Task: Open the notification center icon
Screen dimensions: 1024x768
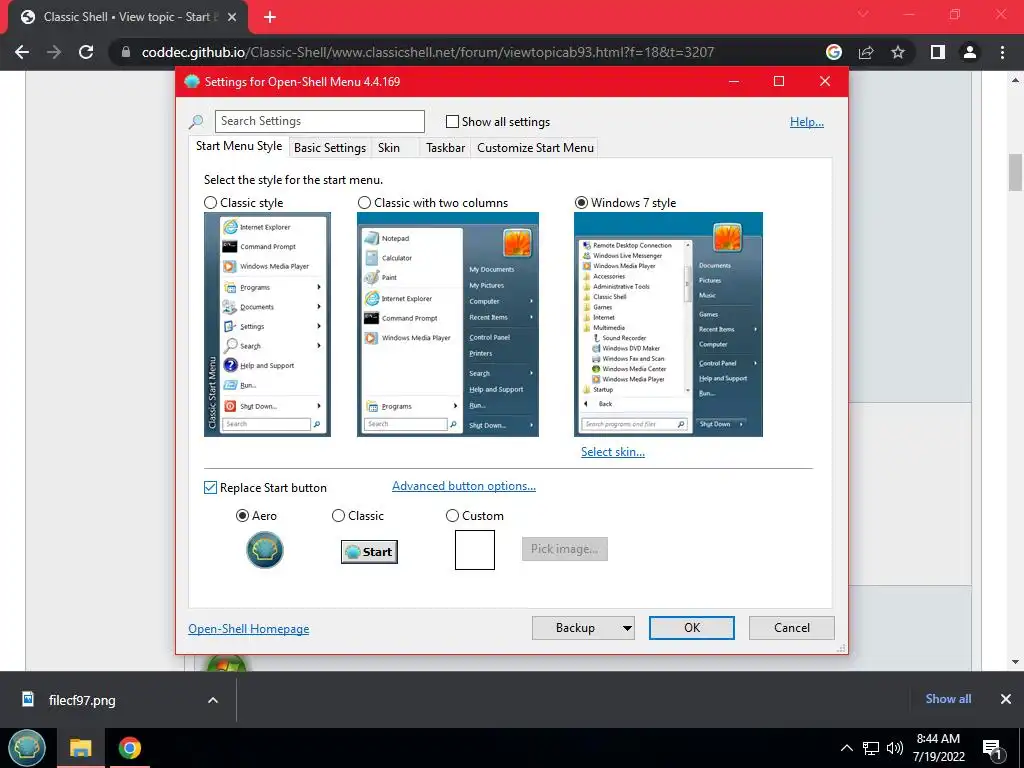Action: tap(992, 750)
